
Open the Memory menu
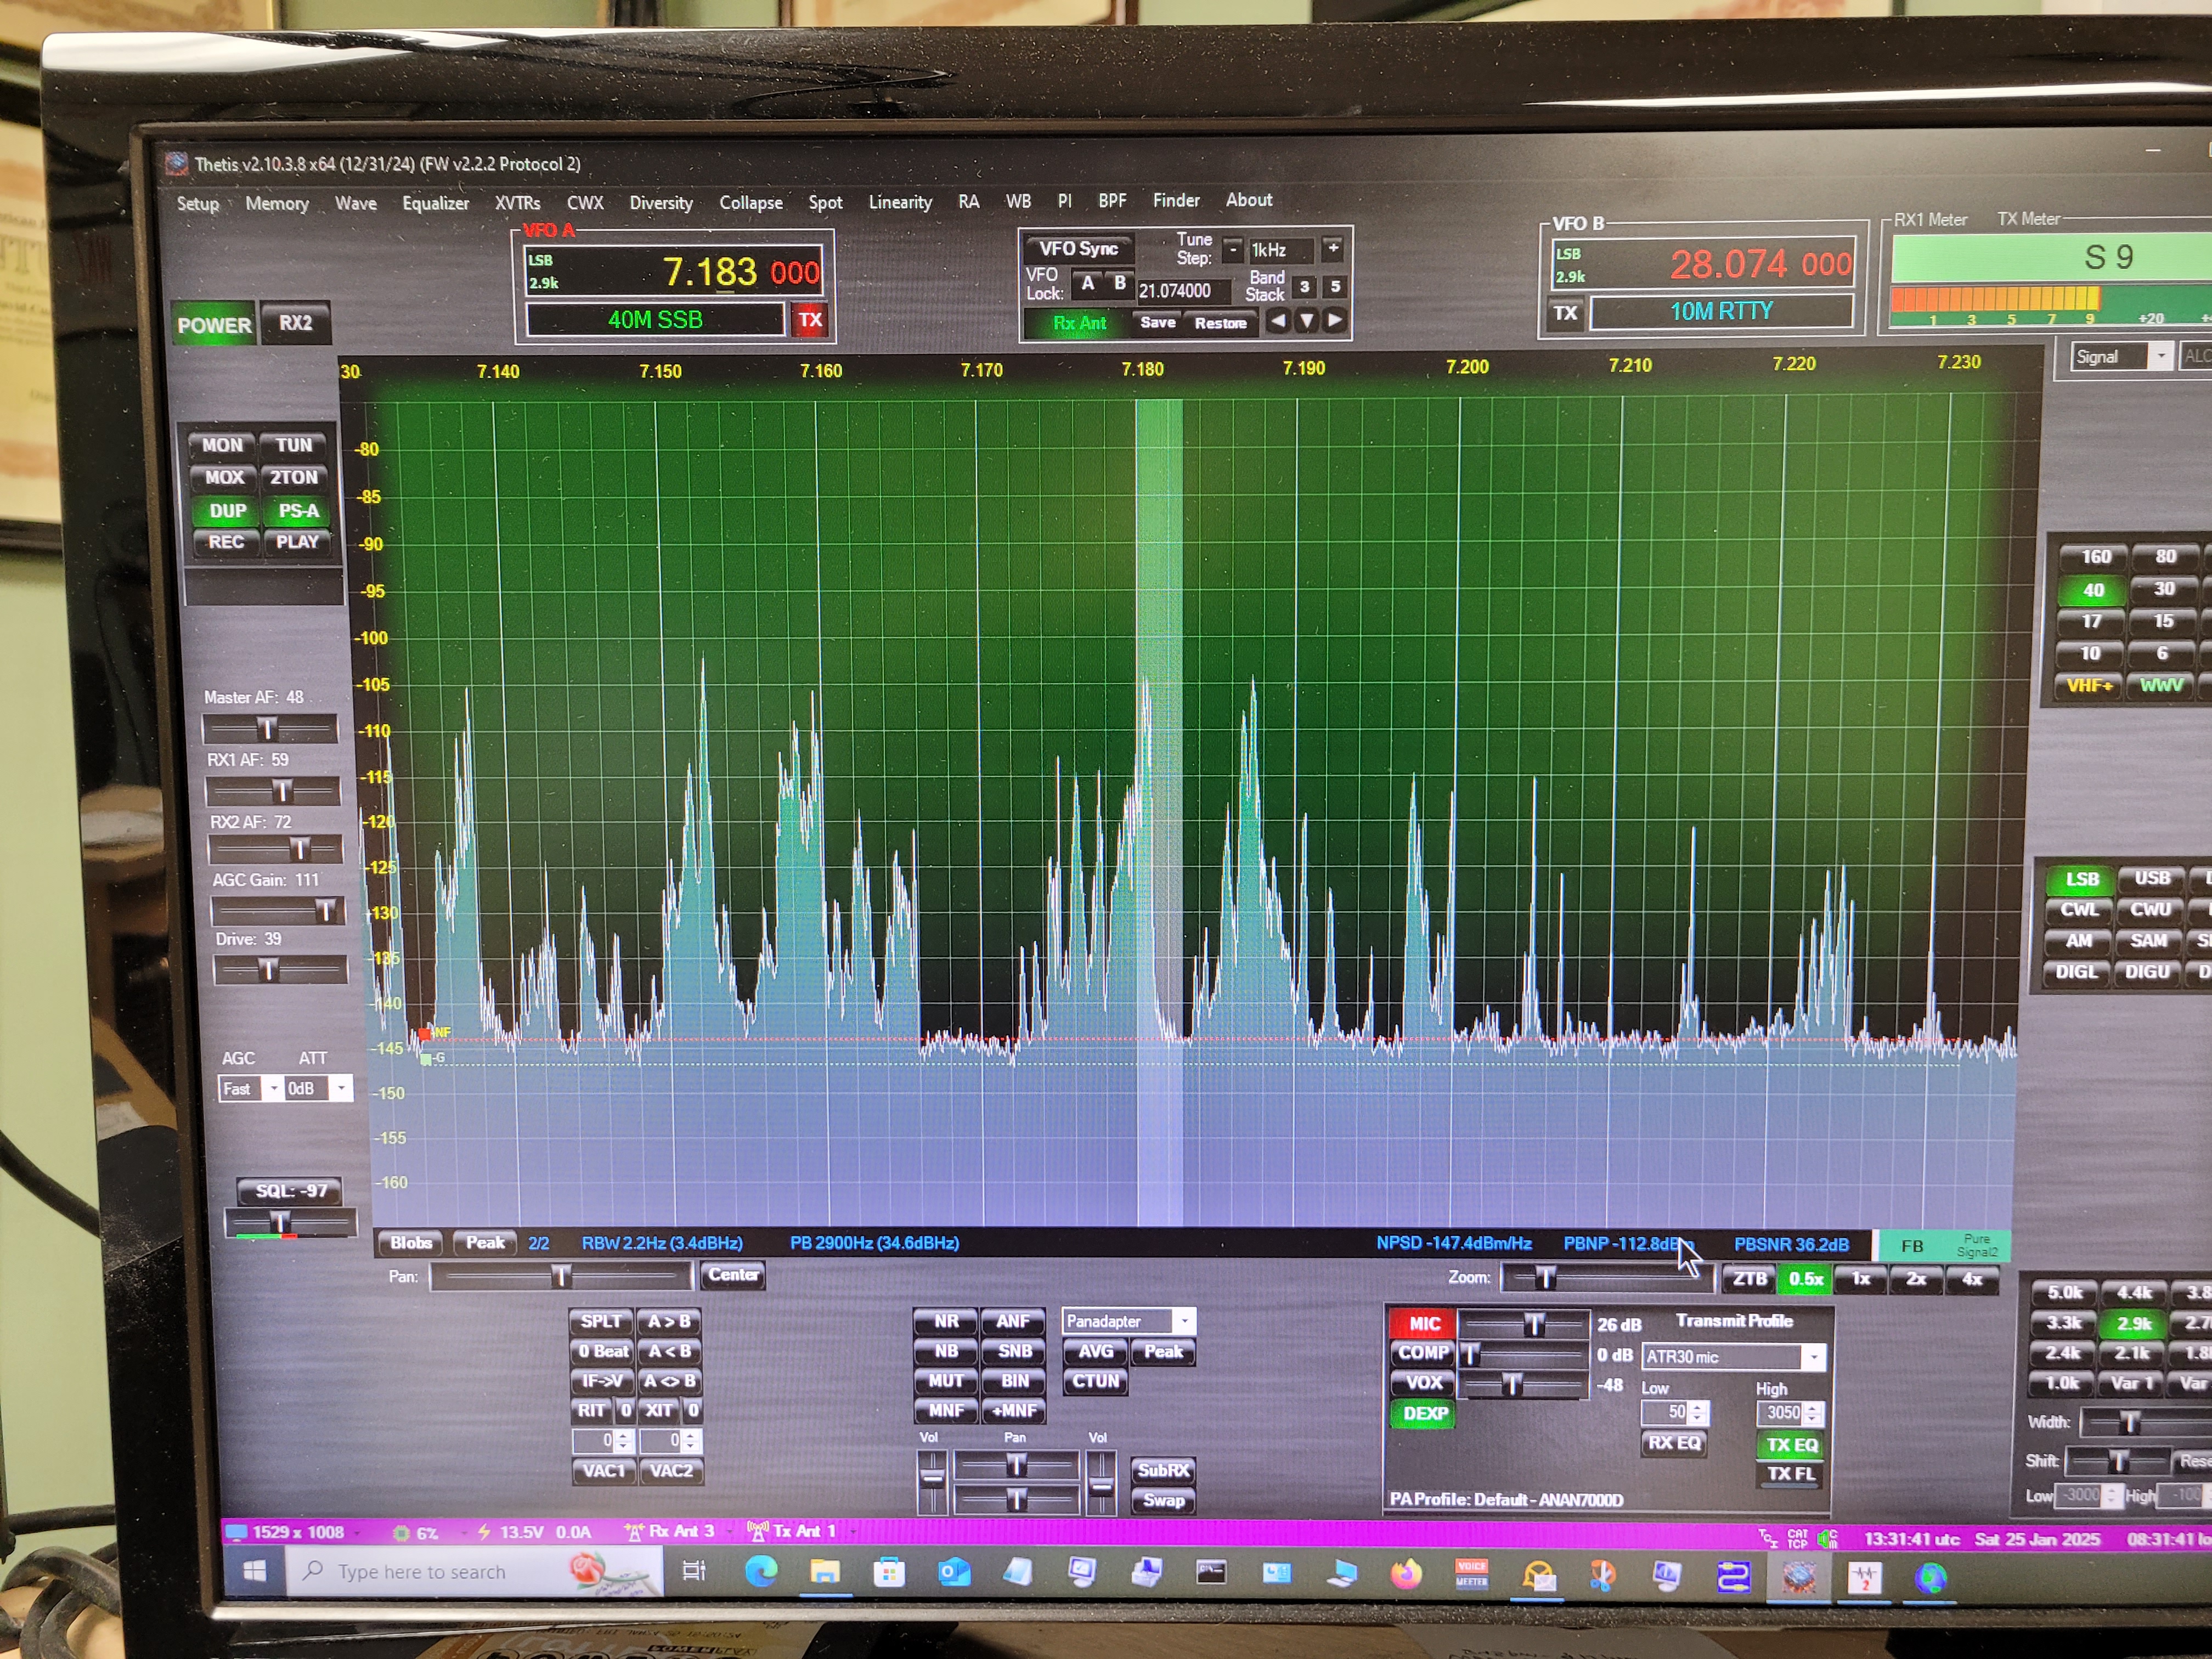coord(277,203)
